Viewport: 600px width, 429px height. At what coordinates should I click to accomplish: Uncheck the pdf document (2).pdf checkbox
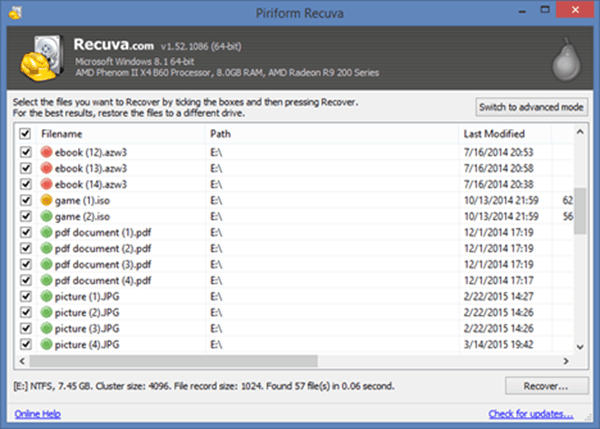pos(26,248)
